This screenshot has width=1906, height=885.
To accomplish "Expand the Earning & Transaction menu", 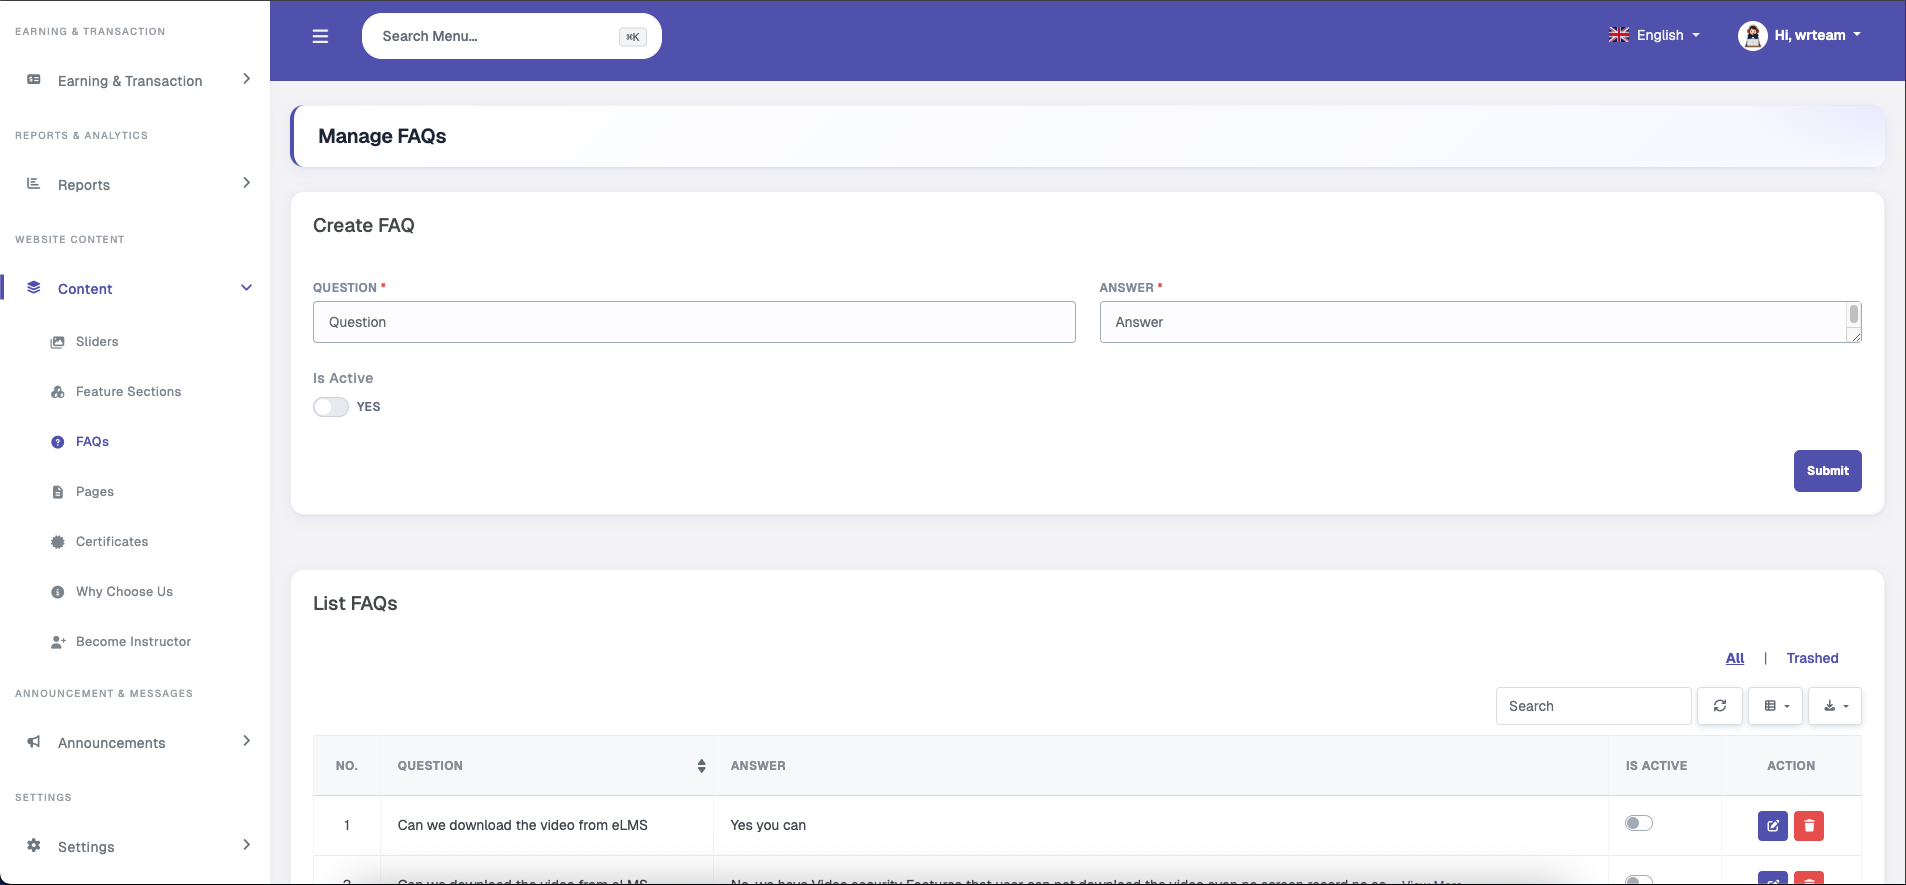I will (x=246, y=79).
